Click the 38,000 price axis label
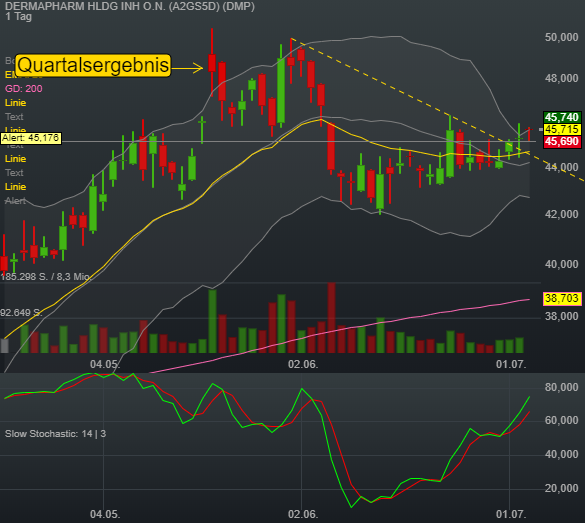 (561, 316)
